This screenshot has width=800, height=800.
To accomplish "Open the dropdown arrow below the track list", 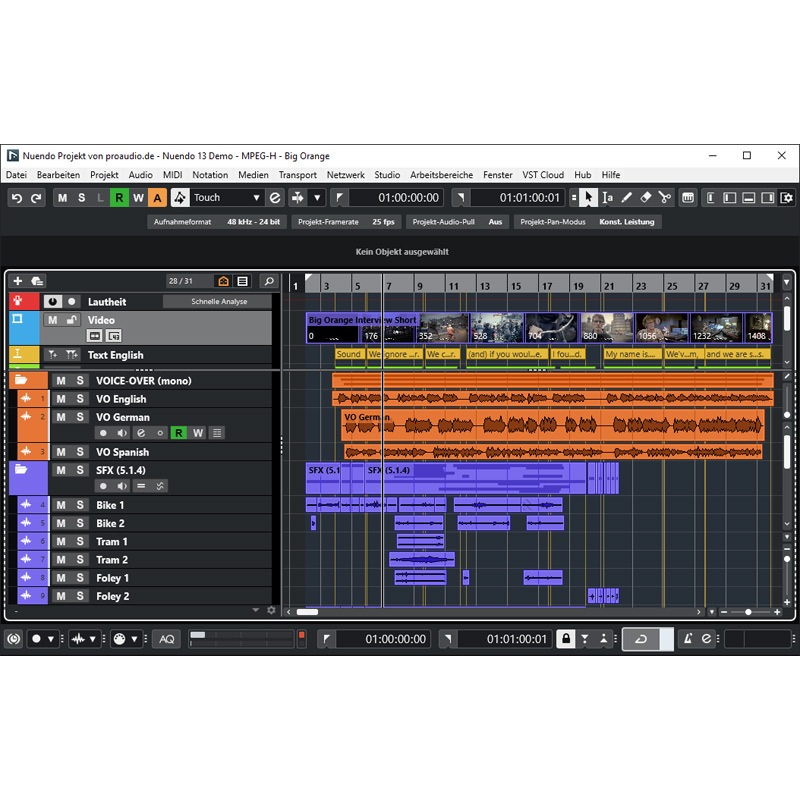I will [x=256, y=610].
